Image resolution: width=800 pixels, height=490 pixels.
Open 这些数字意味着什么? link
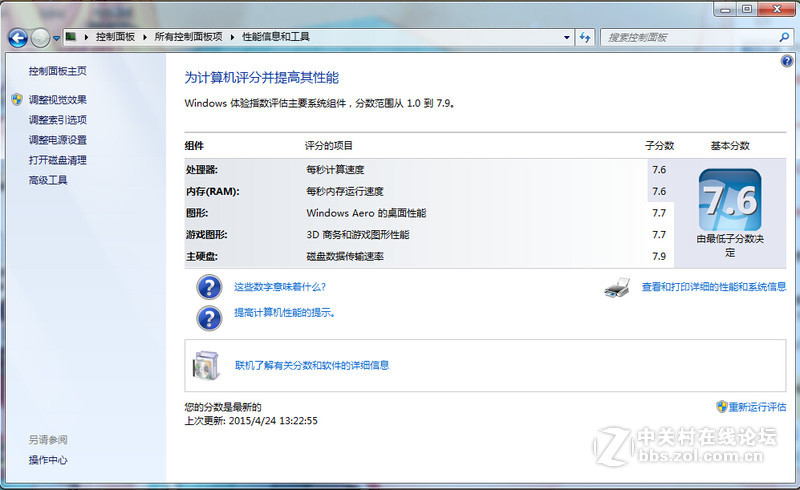pos(280,287)
